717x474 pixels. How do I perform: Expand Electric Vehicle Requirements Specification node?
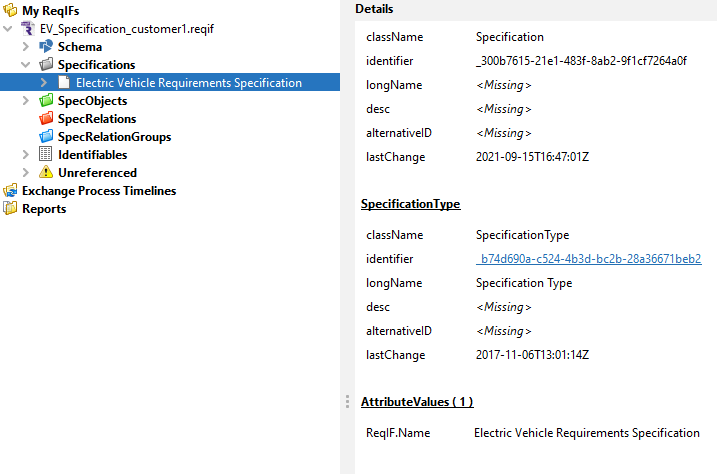pyautogui.click(x=44, y=83)
